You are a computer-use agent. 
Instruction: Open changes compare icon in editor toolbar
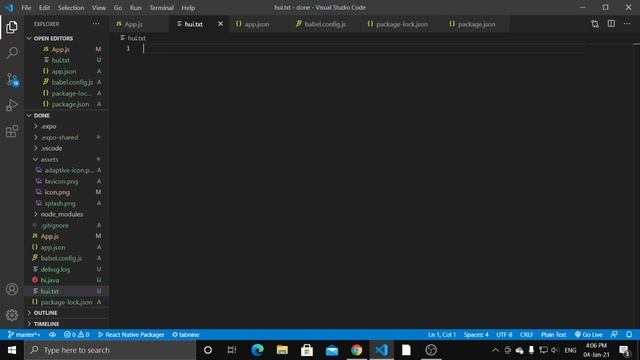coord(595,24)
